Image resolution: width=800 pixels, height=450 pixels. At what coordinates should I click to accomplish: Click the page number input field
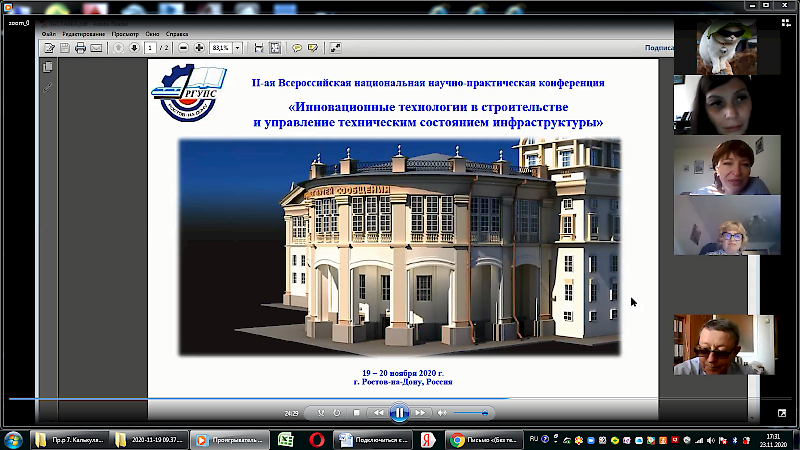(x=150, y=47)
